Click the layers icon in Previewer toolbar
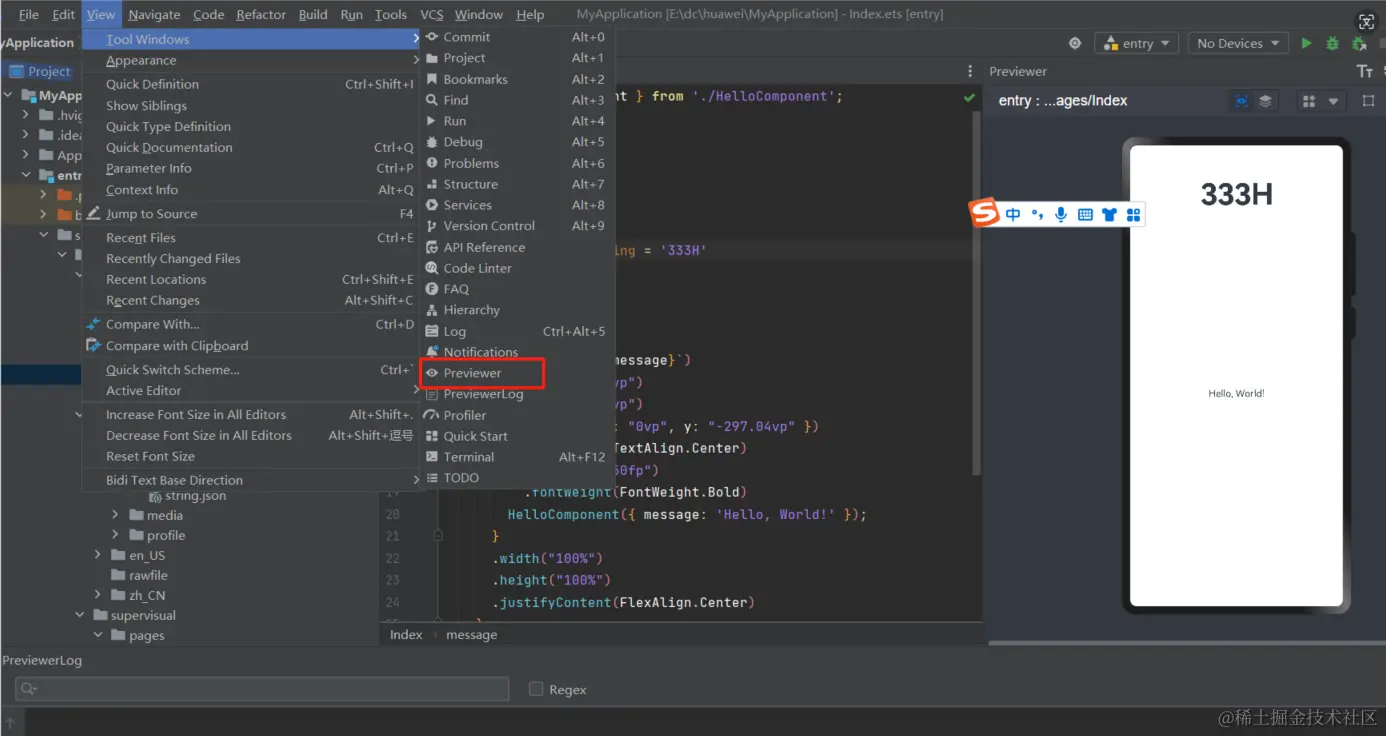This screenshot has height=736, width=1386. click(1265, 101)
